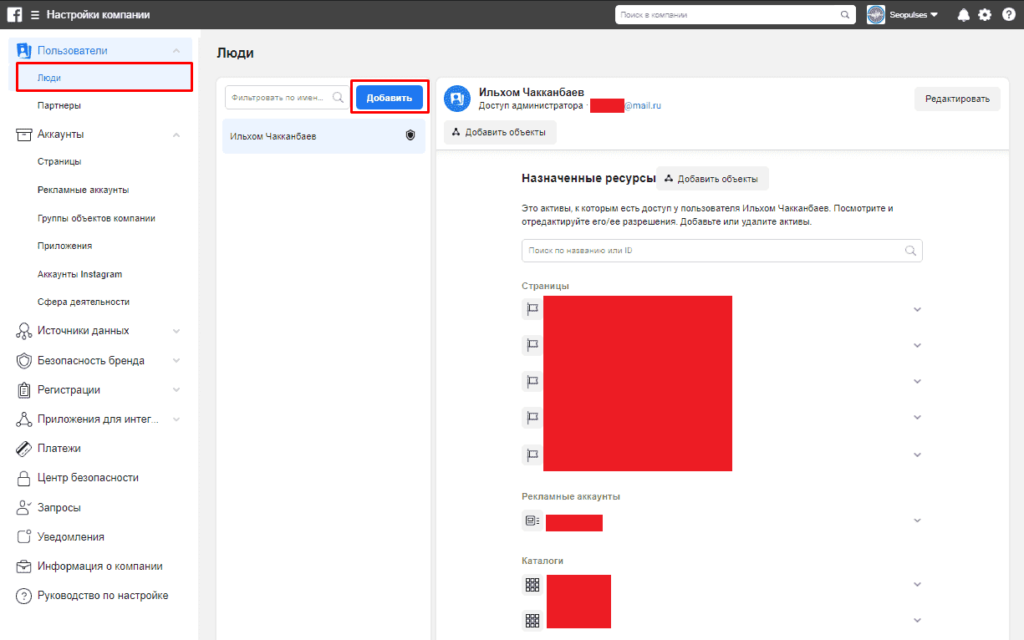This screenshot has height=640, width=1024.
Task: Click the blue Добавить button
Action: [x=389, y=97]
